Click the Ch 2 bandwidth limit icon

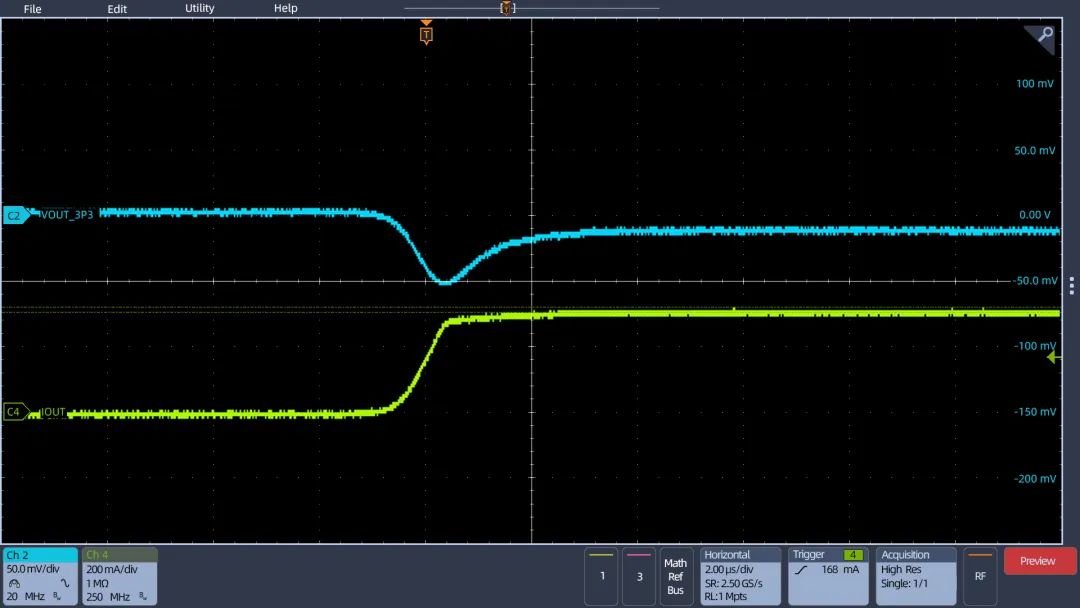pyautogui.click(x=57, y=596)
